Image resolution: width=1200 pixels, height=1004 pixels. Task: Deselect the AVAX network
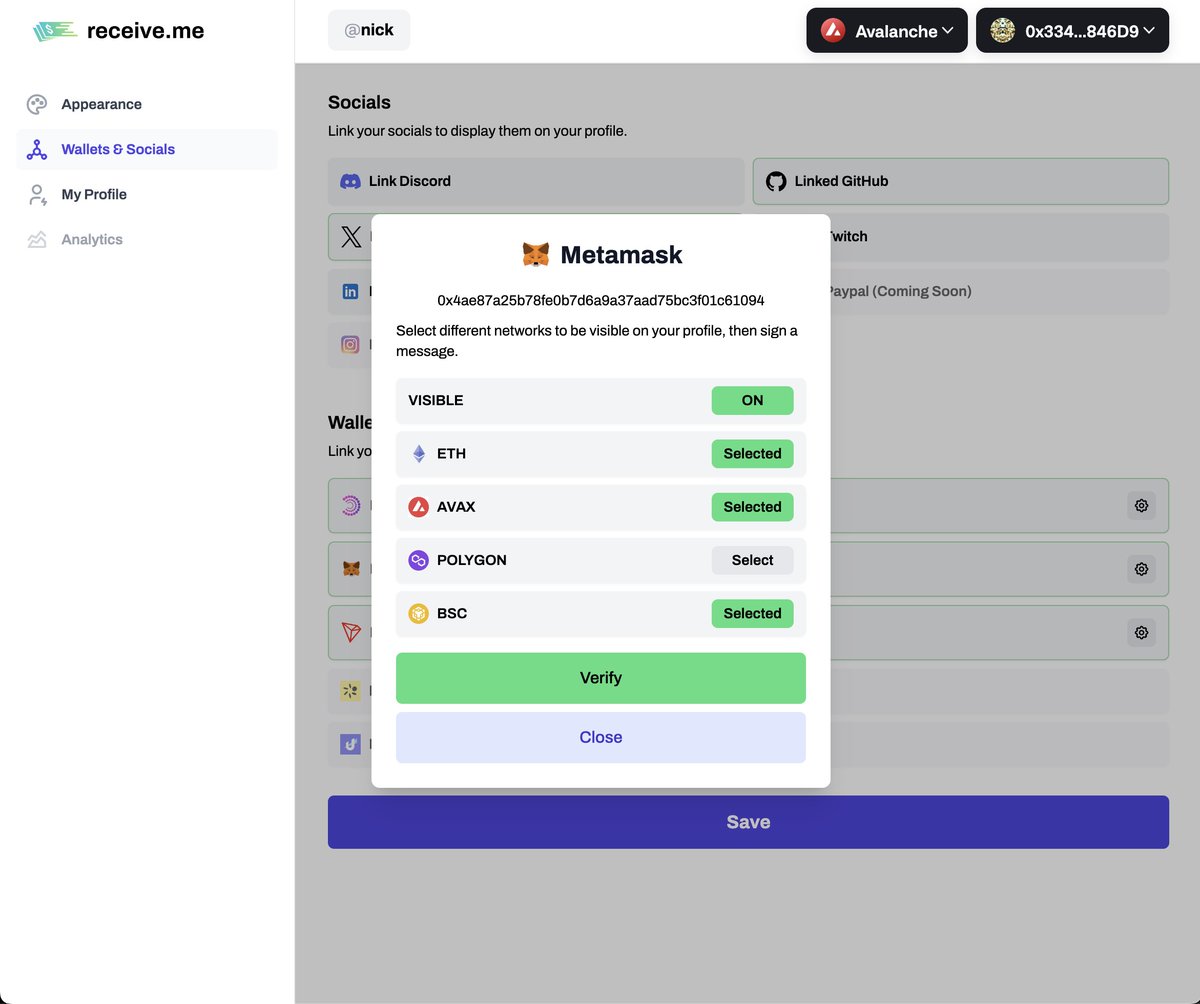click(752, 507)
